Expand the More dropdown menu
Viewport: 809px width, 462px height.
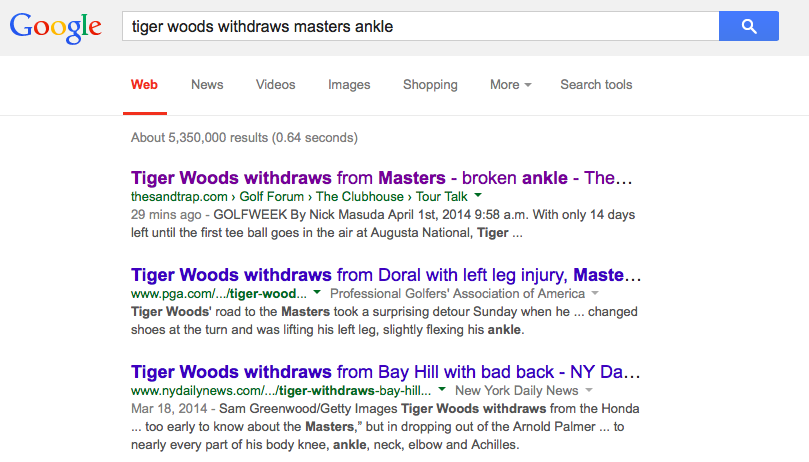[510, 85]
